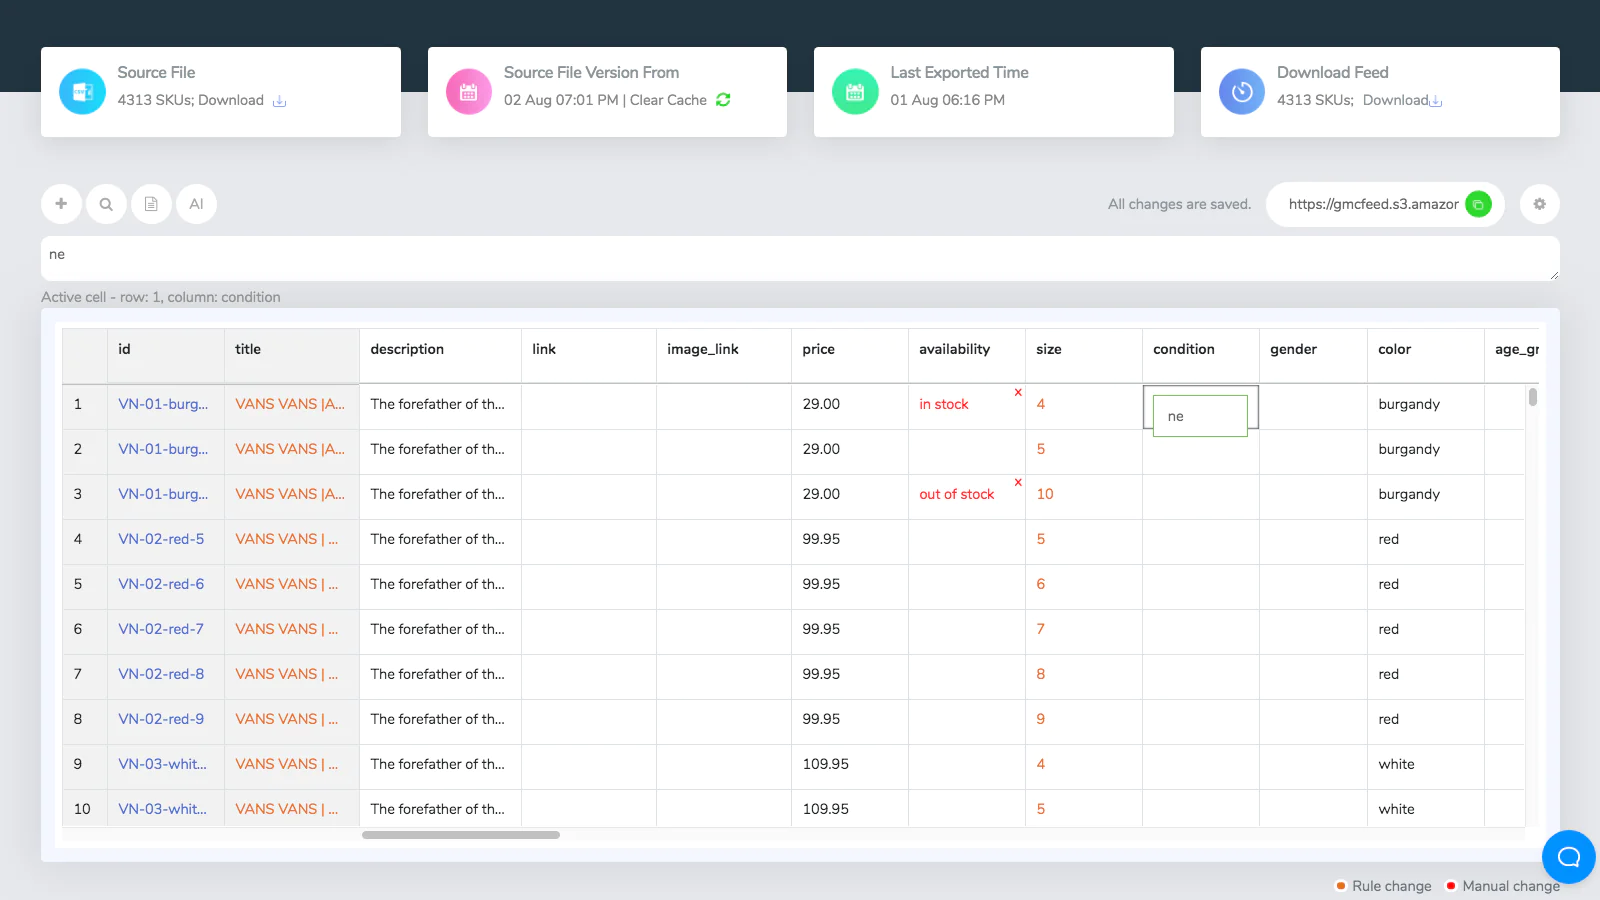Click row 3 size value 10

(x=1083, y=496)
